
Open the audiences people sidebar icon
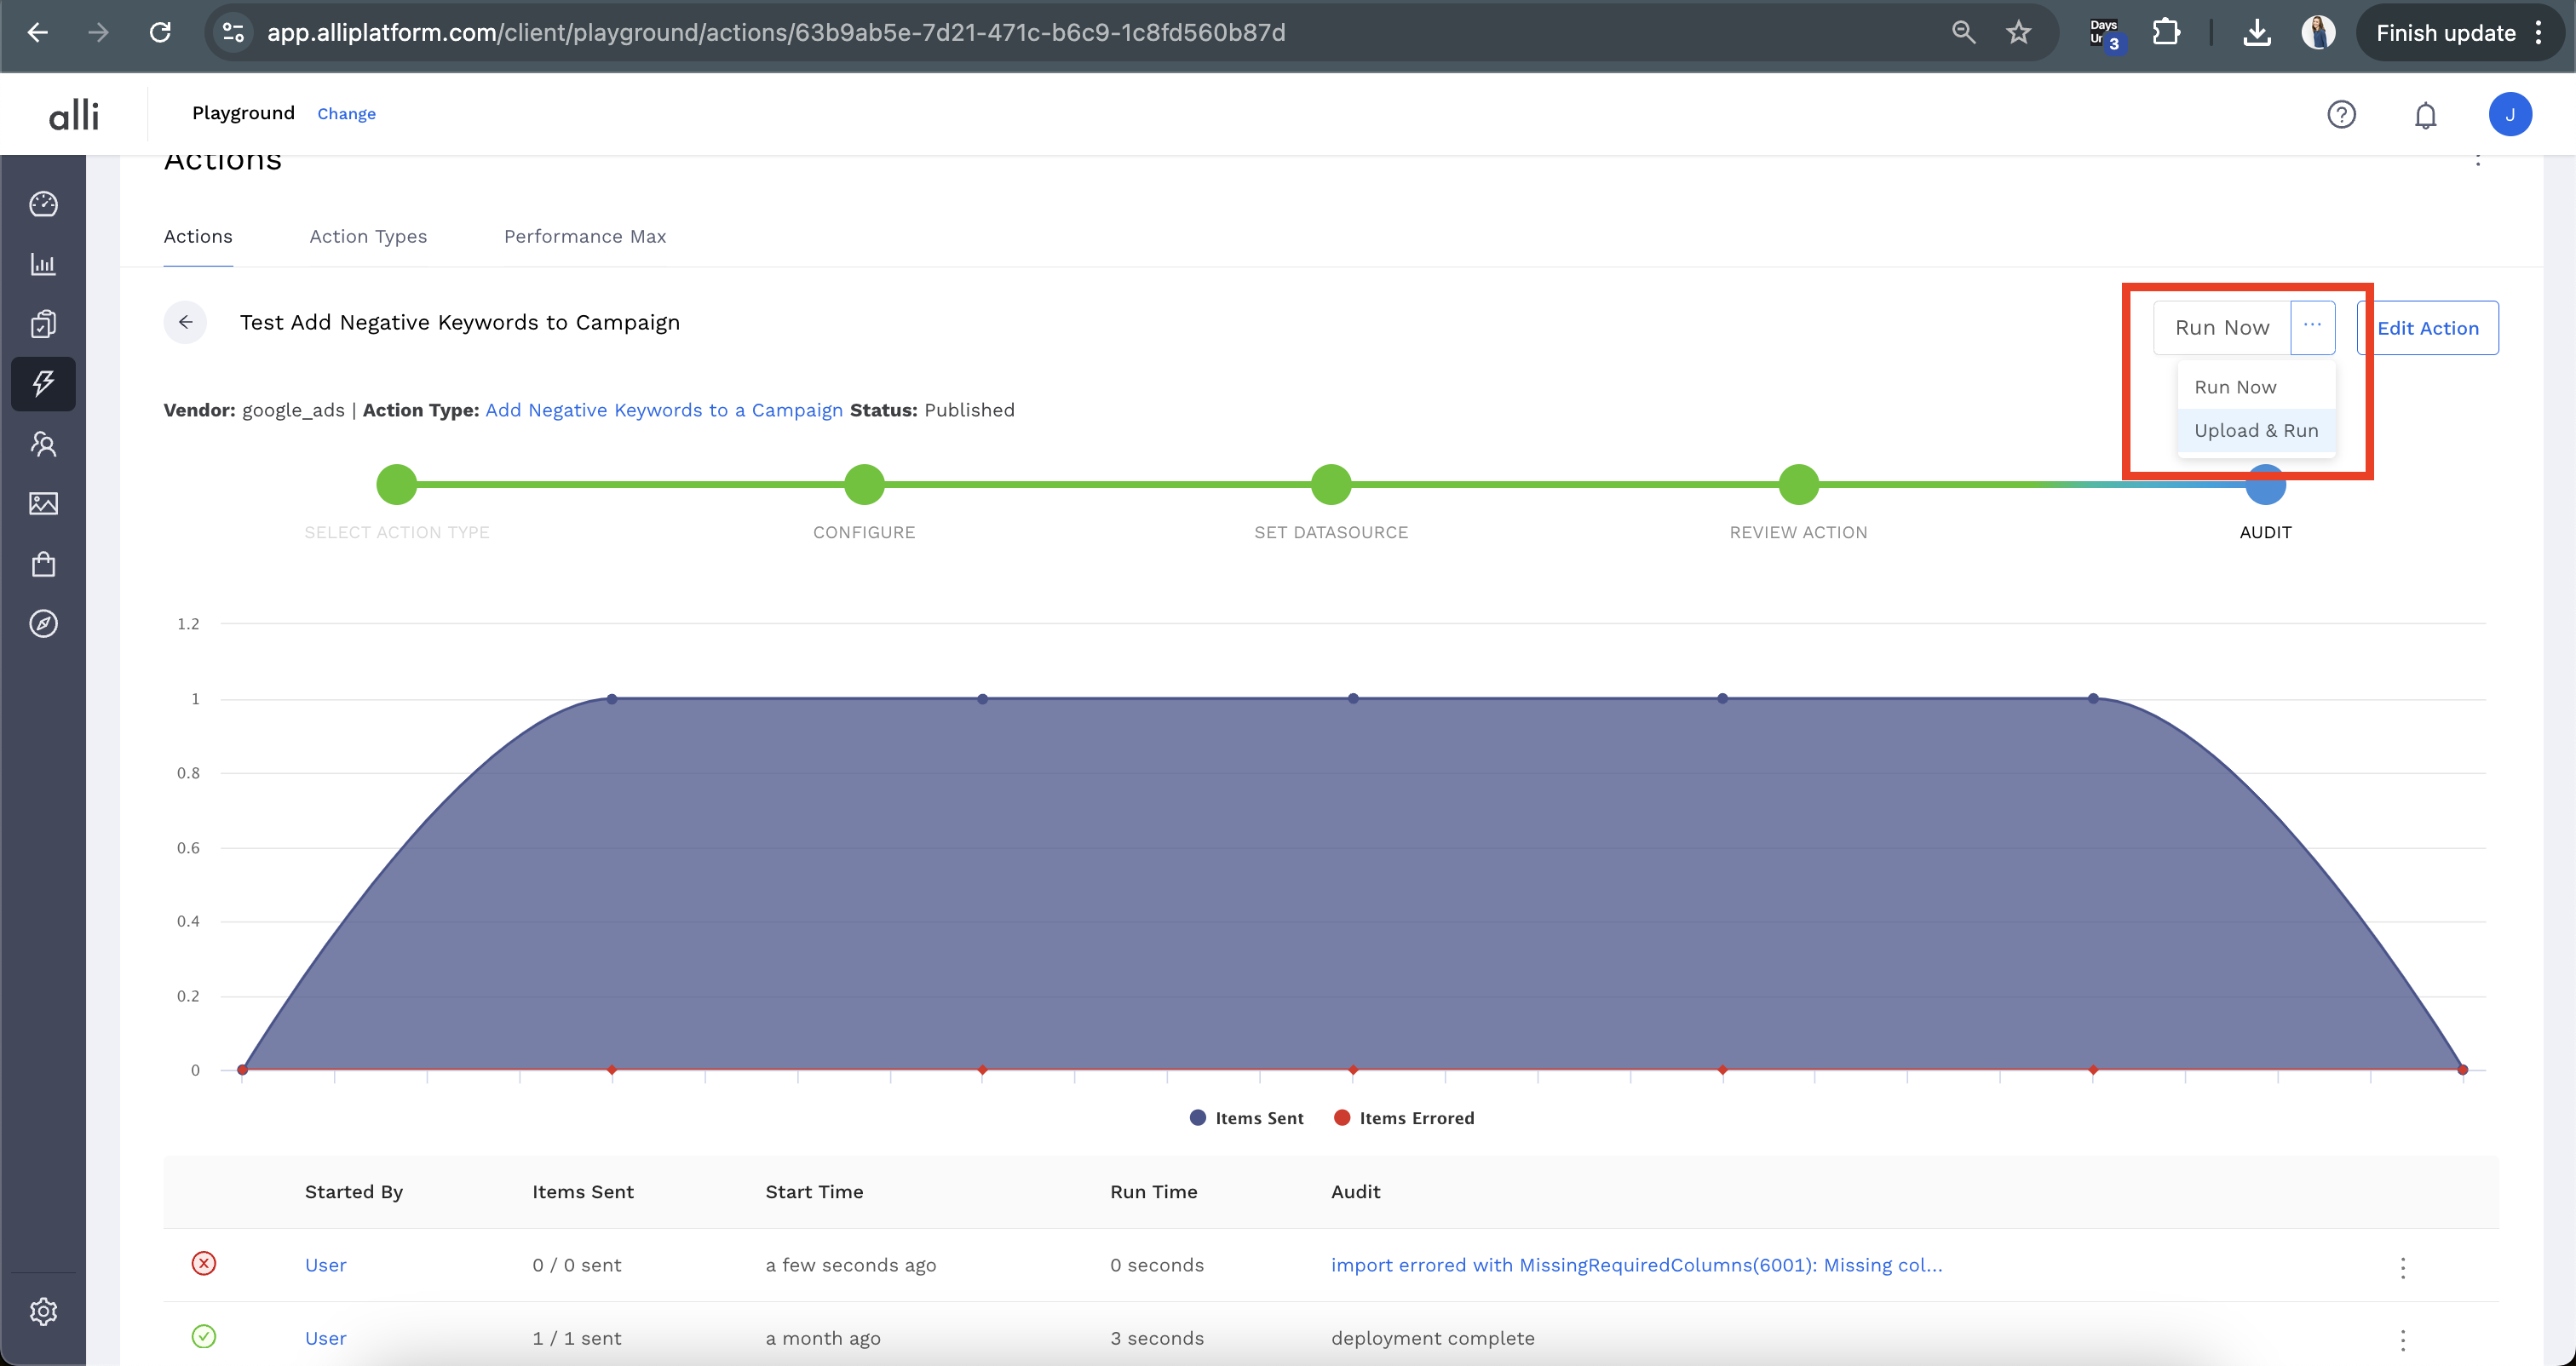pos(43,444)
